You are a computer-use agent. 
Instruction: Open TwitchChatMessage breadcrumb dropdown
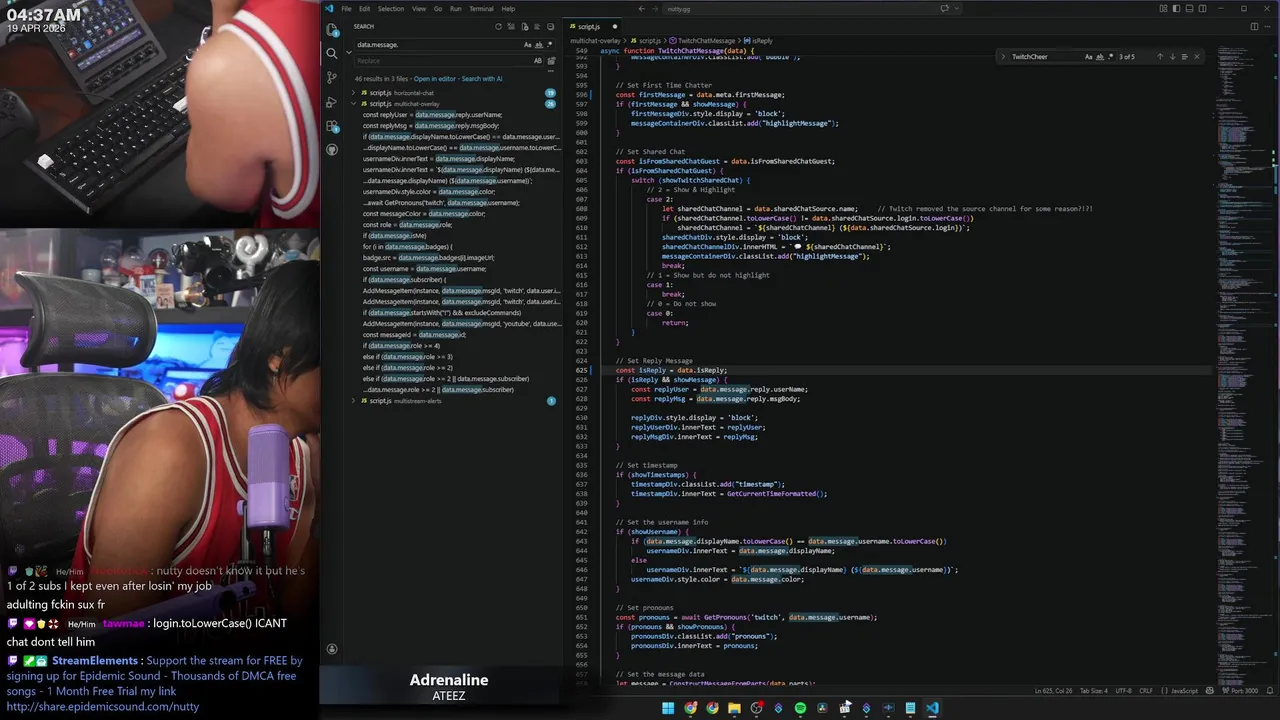coord(704,41)
